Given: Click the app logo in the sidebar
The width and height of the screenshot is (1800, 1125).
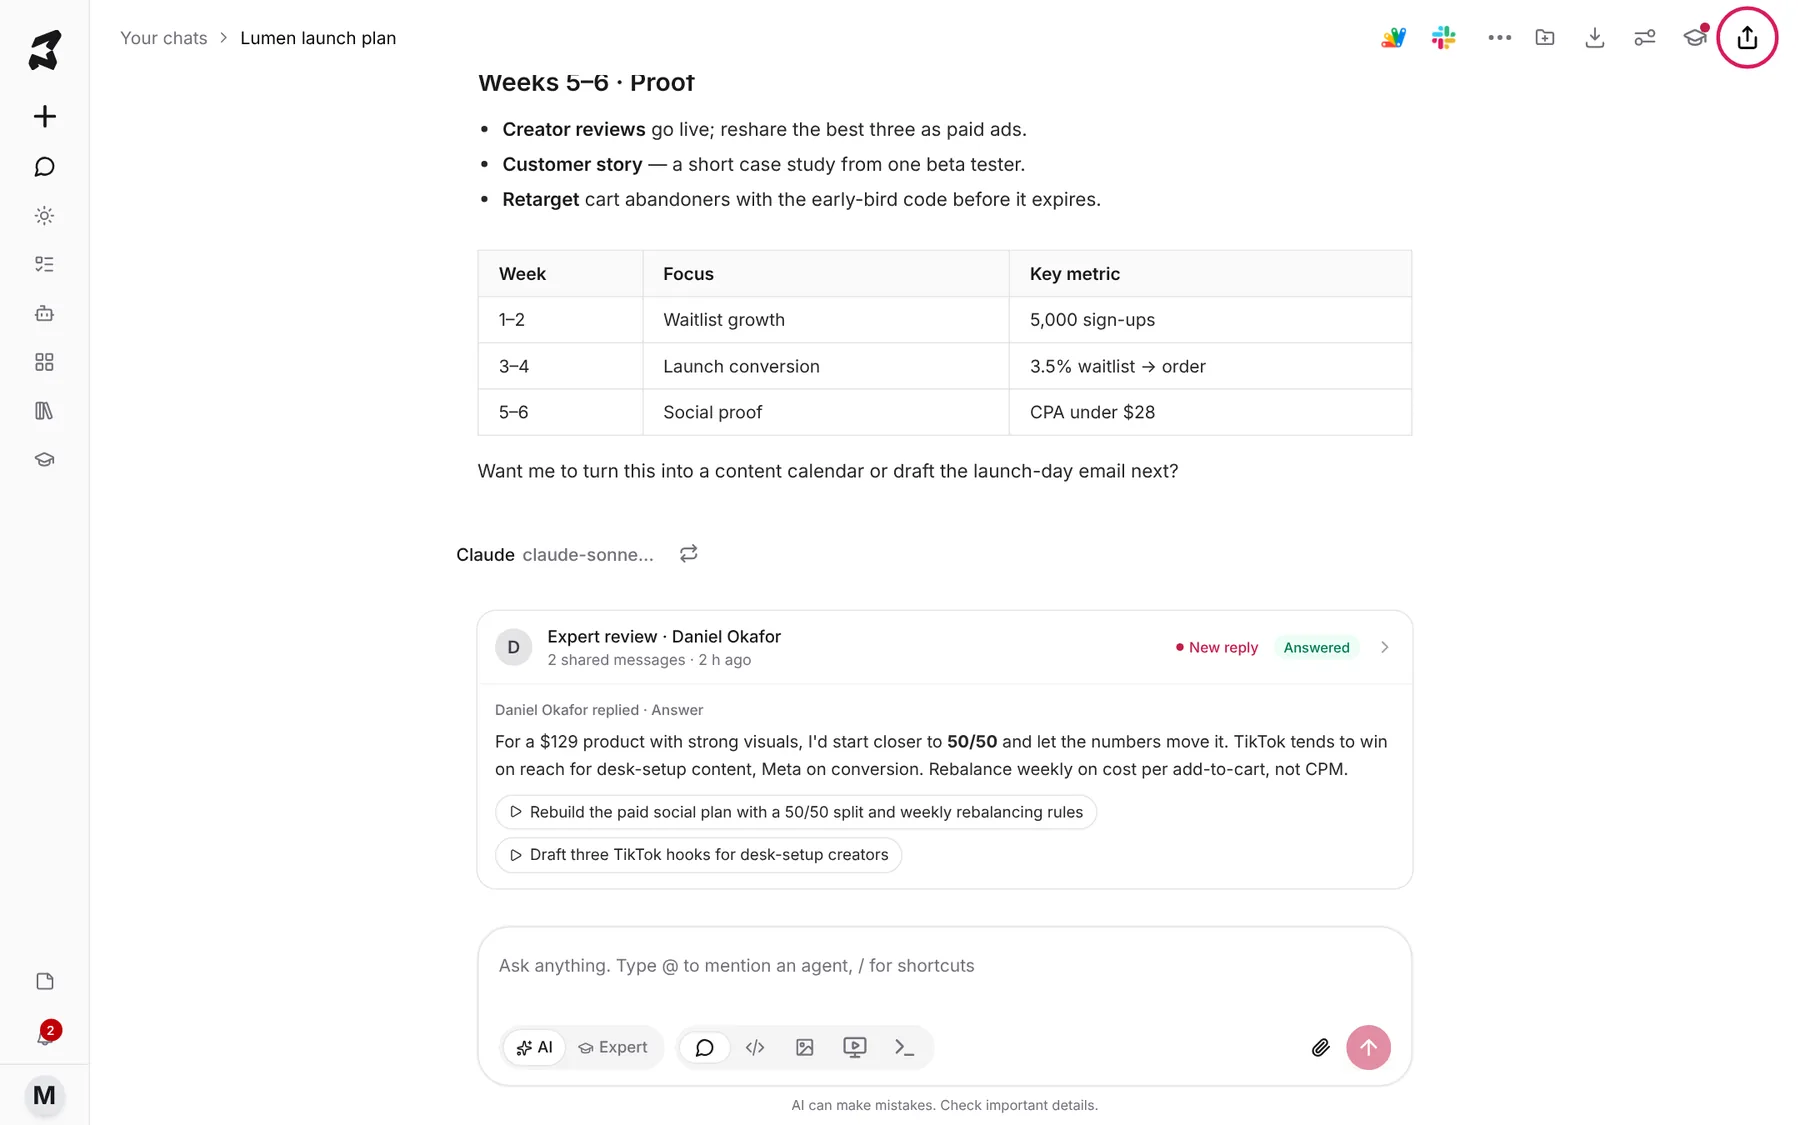Looking at the screenshot, I should click(x=44, y=49).
